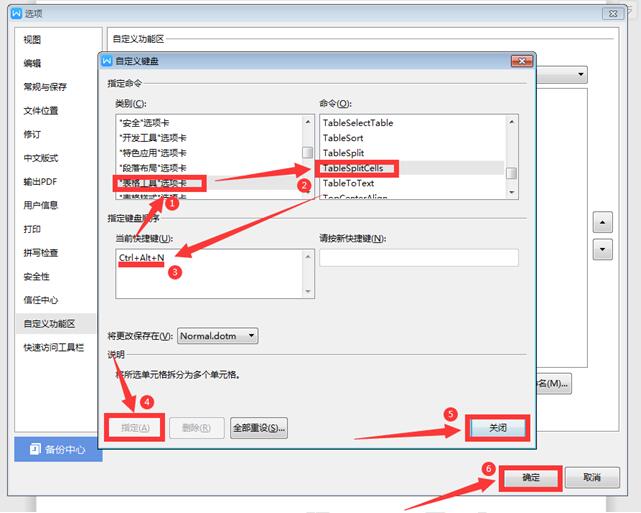Open 打印 options category
The width and height of the screenshot is (641, 513).
32,229
